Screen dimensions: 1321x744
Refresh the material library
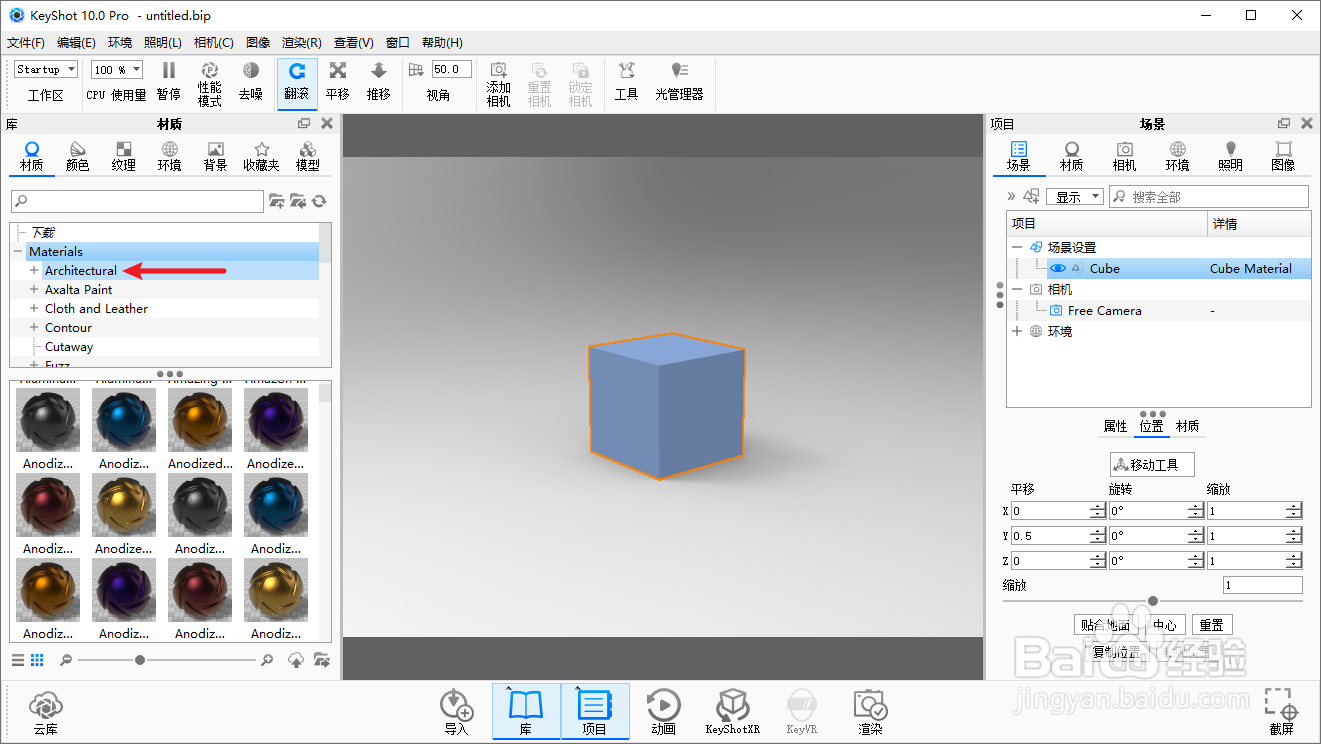[320, 201]
